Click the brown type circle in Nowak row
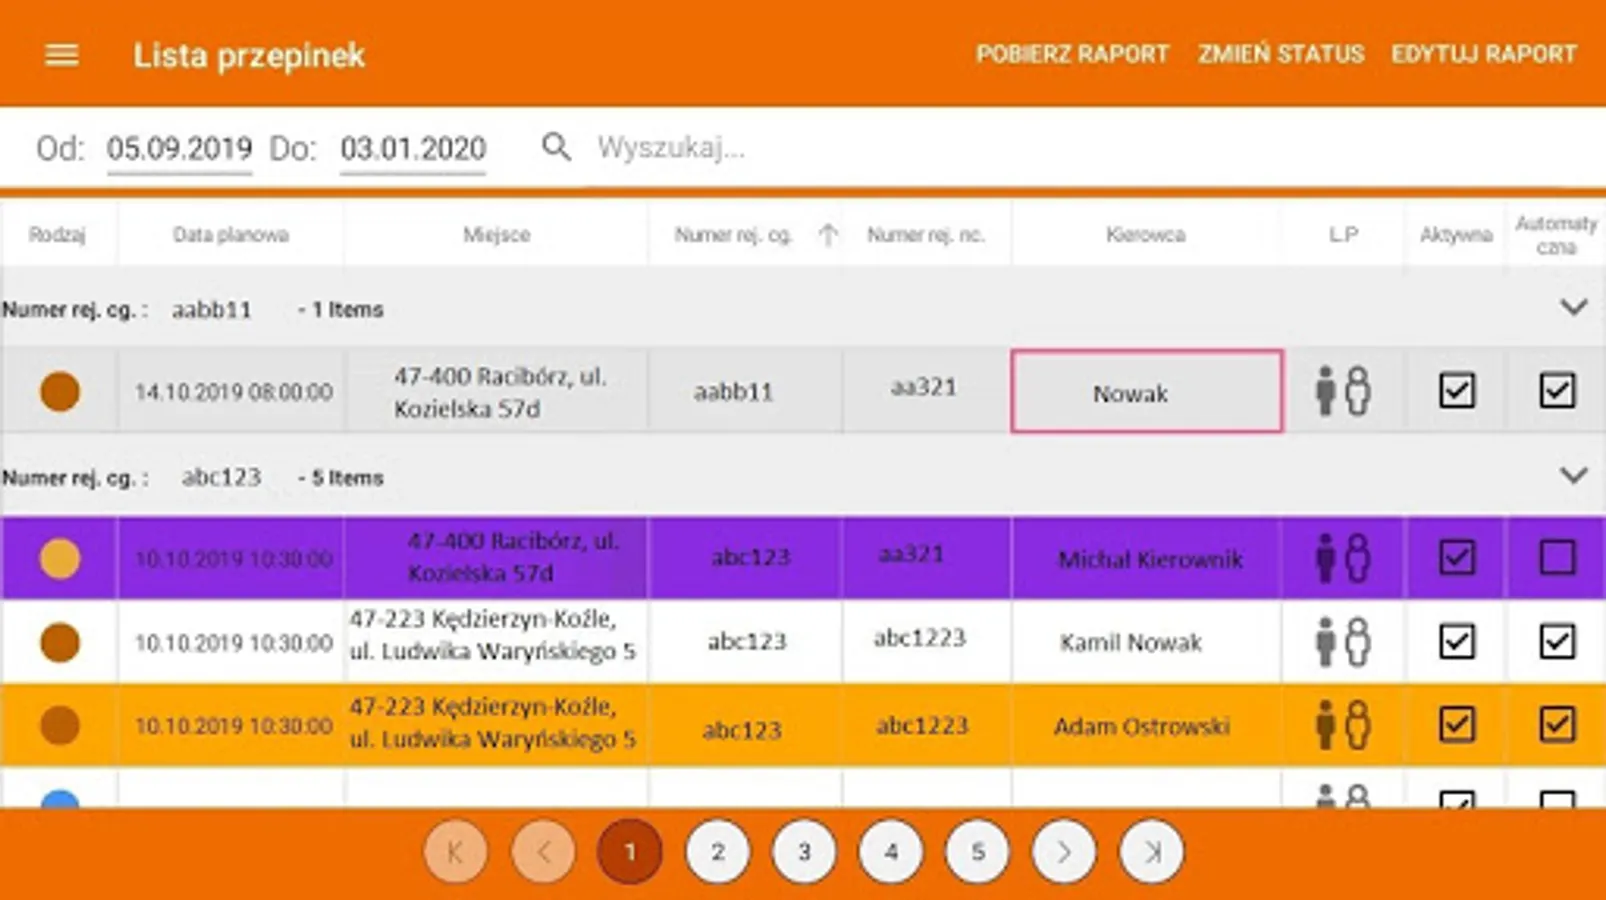 [60, 391]
